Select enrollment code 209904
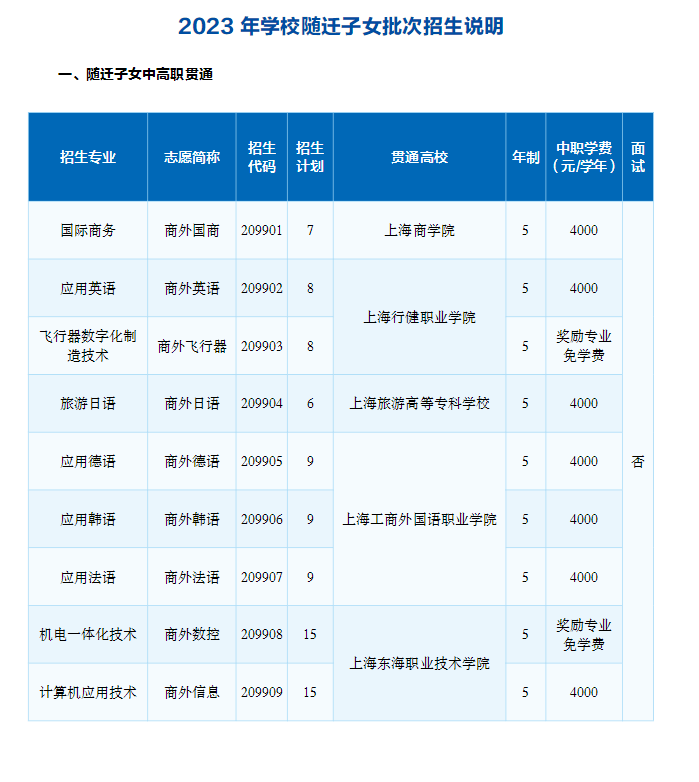 (262, 403)
